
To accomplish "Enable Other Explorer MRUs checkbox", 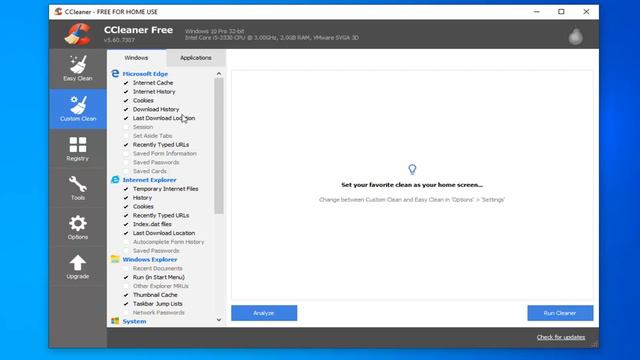I will pyautogui.click(x=126, y=286).
